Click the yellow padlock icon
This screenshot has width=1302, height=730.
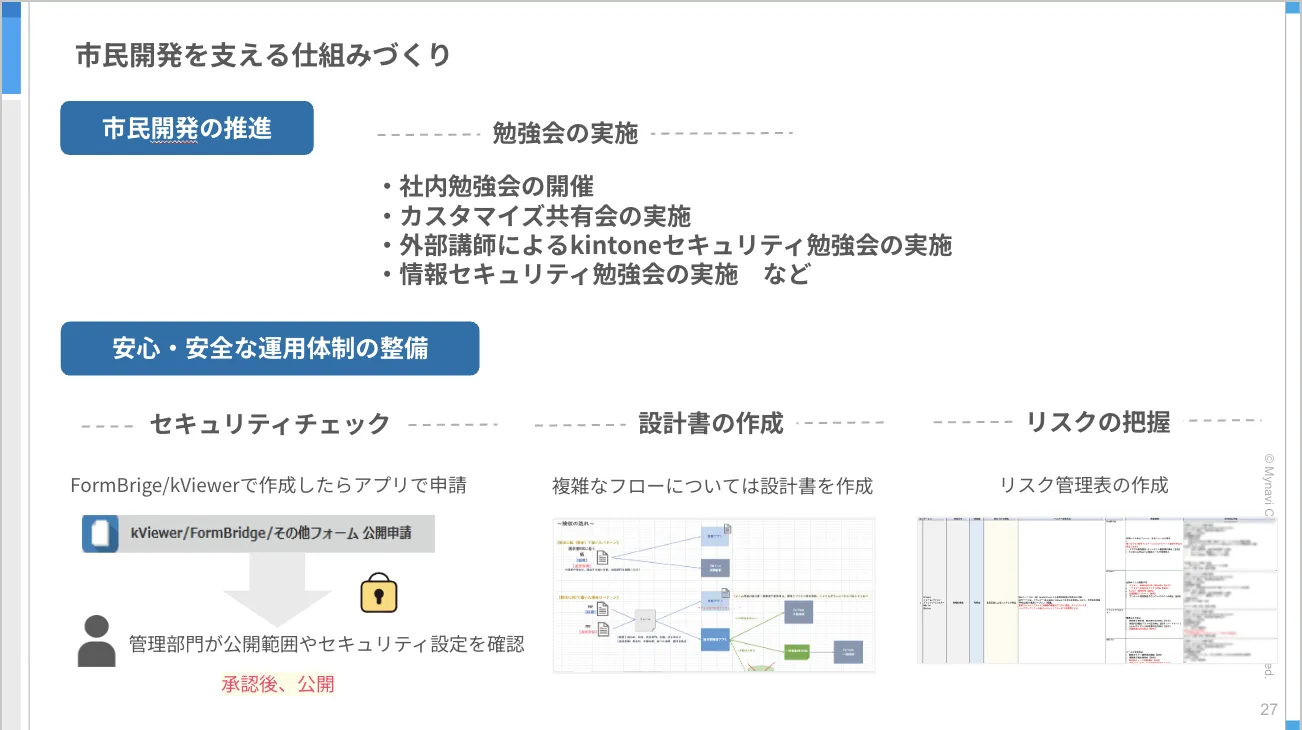click(378, 592)
